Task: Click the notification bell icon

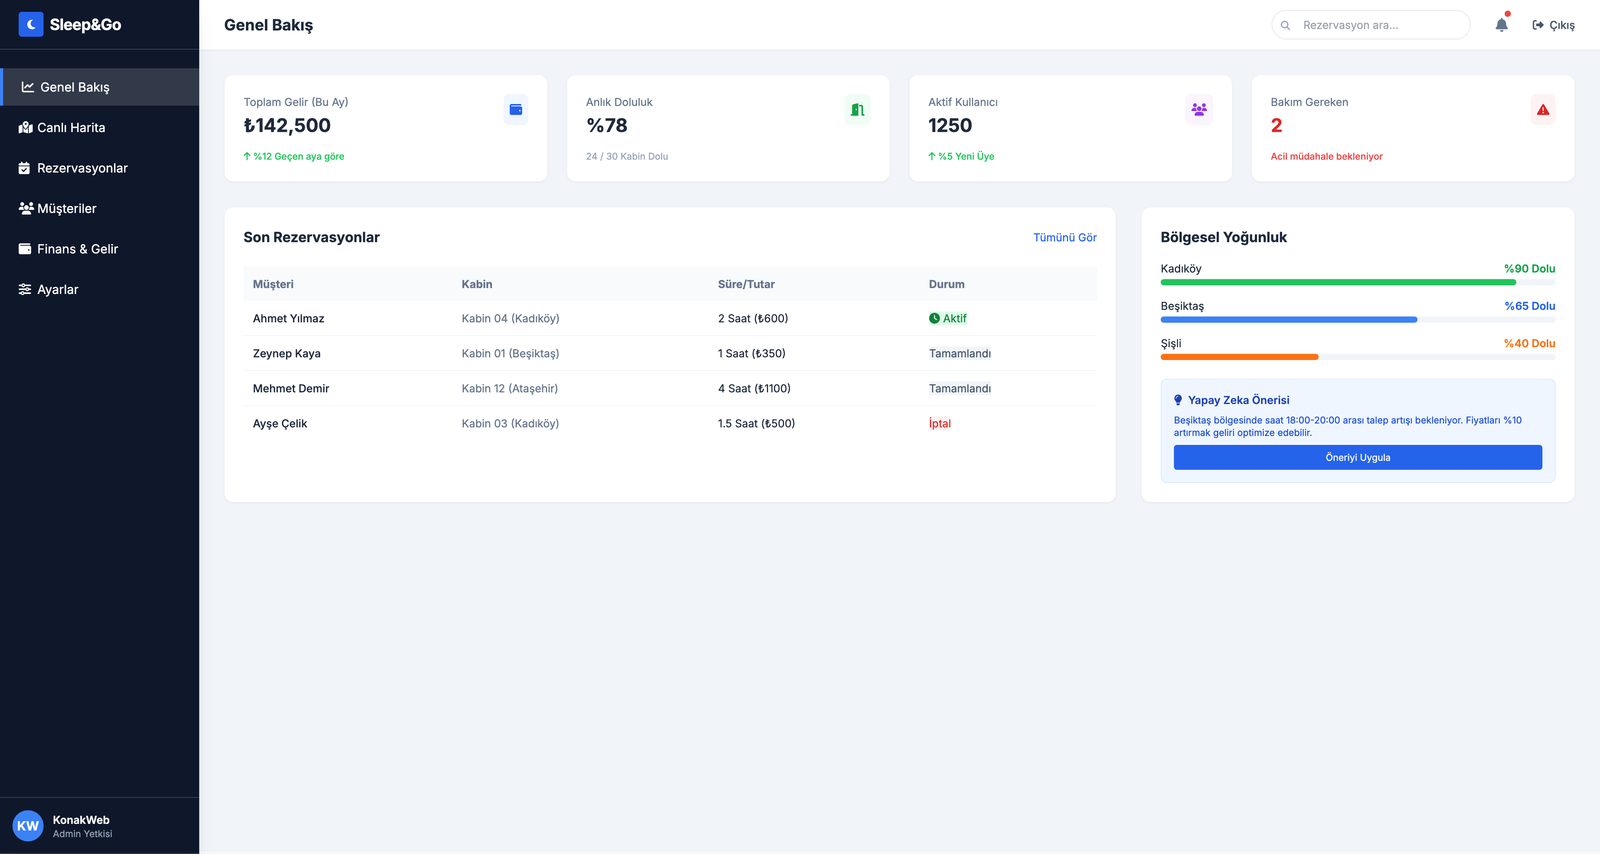Action: click(1501, 25)
